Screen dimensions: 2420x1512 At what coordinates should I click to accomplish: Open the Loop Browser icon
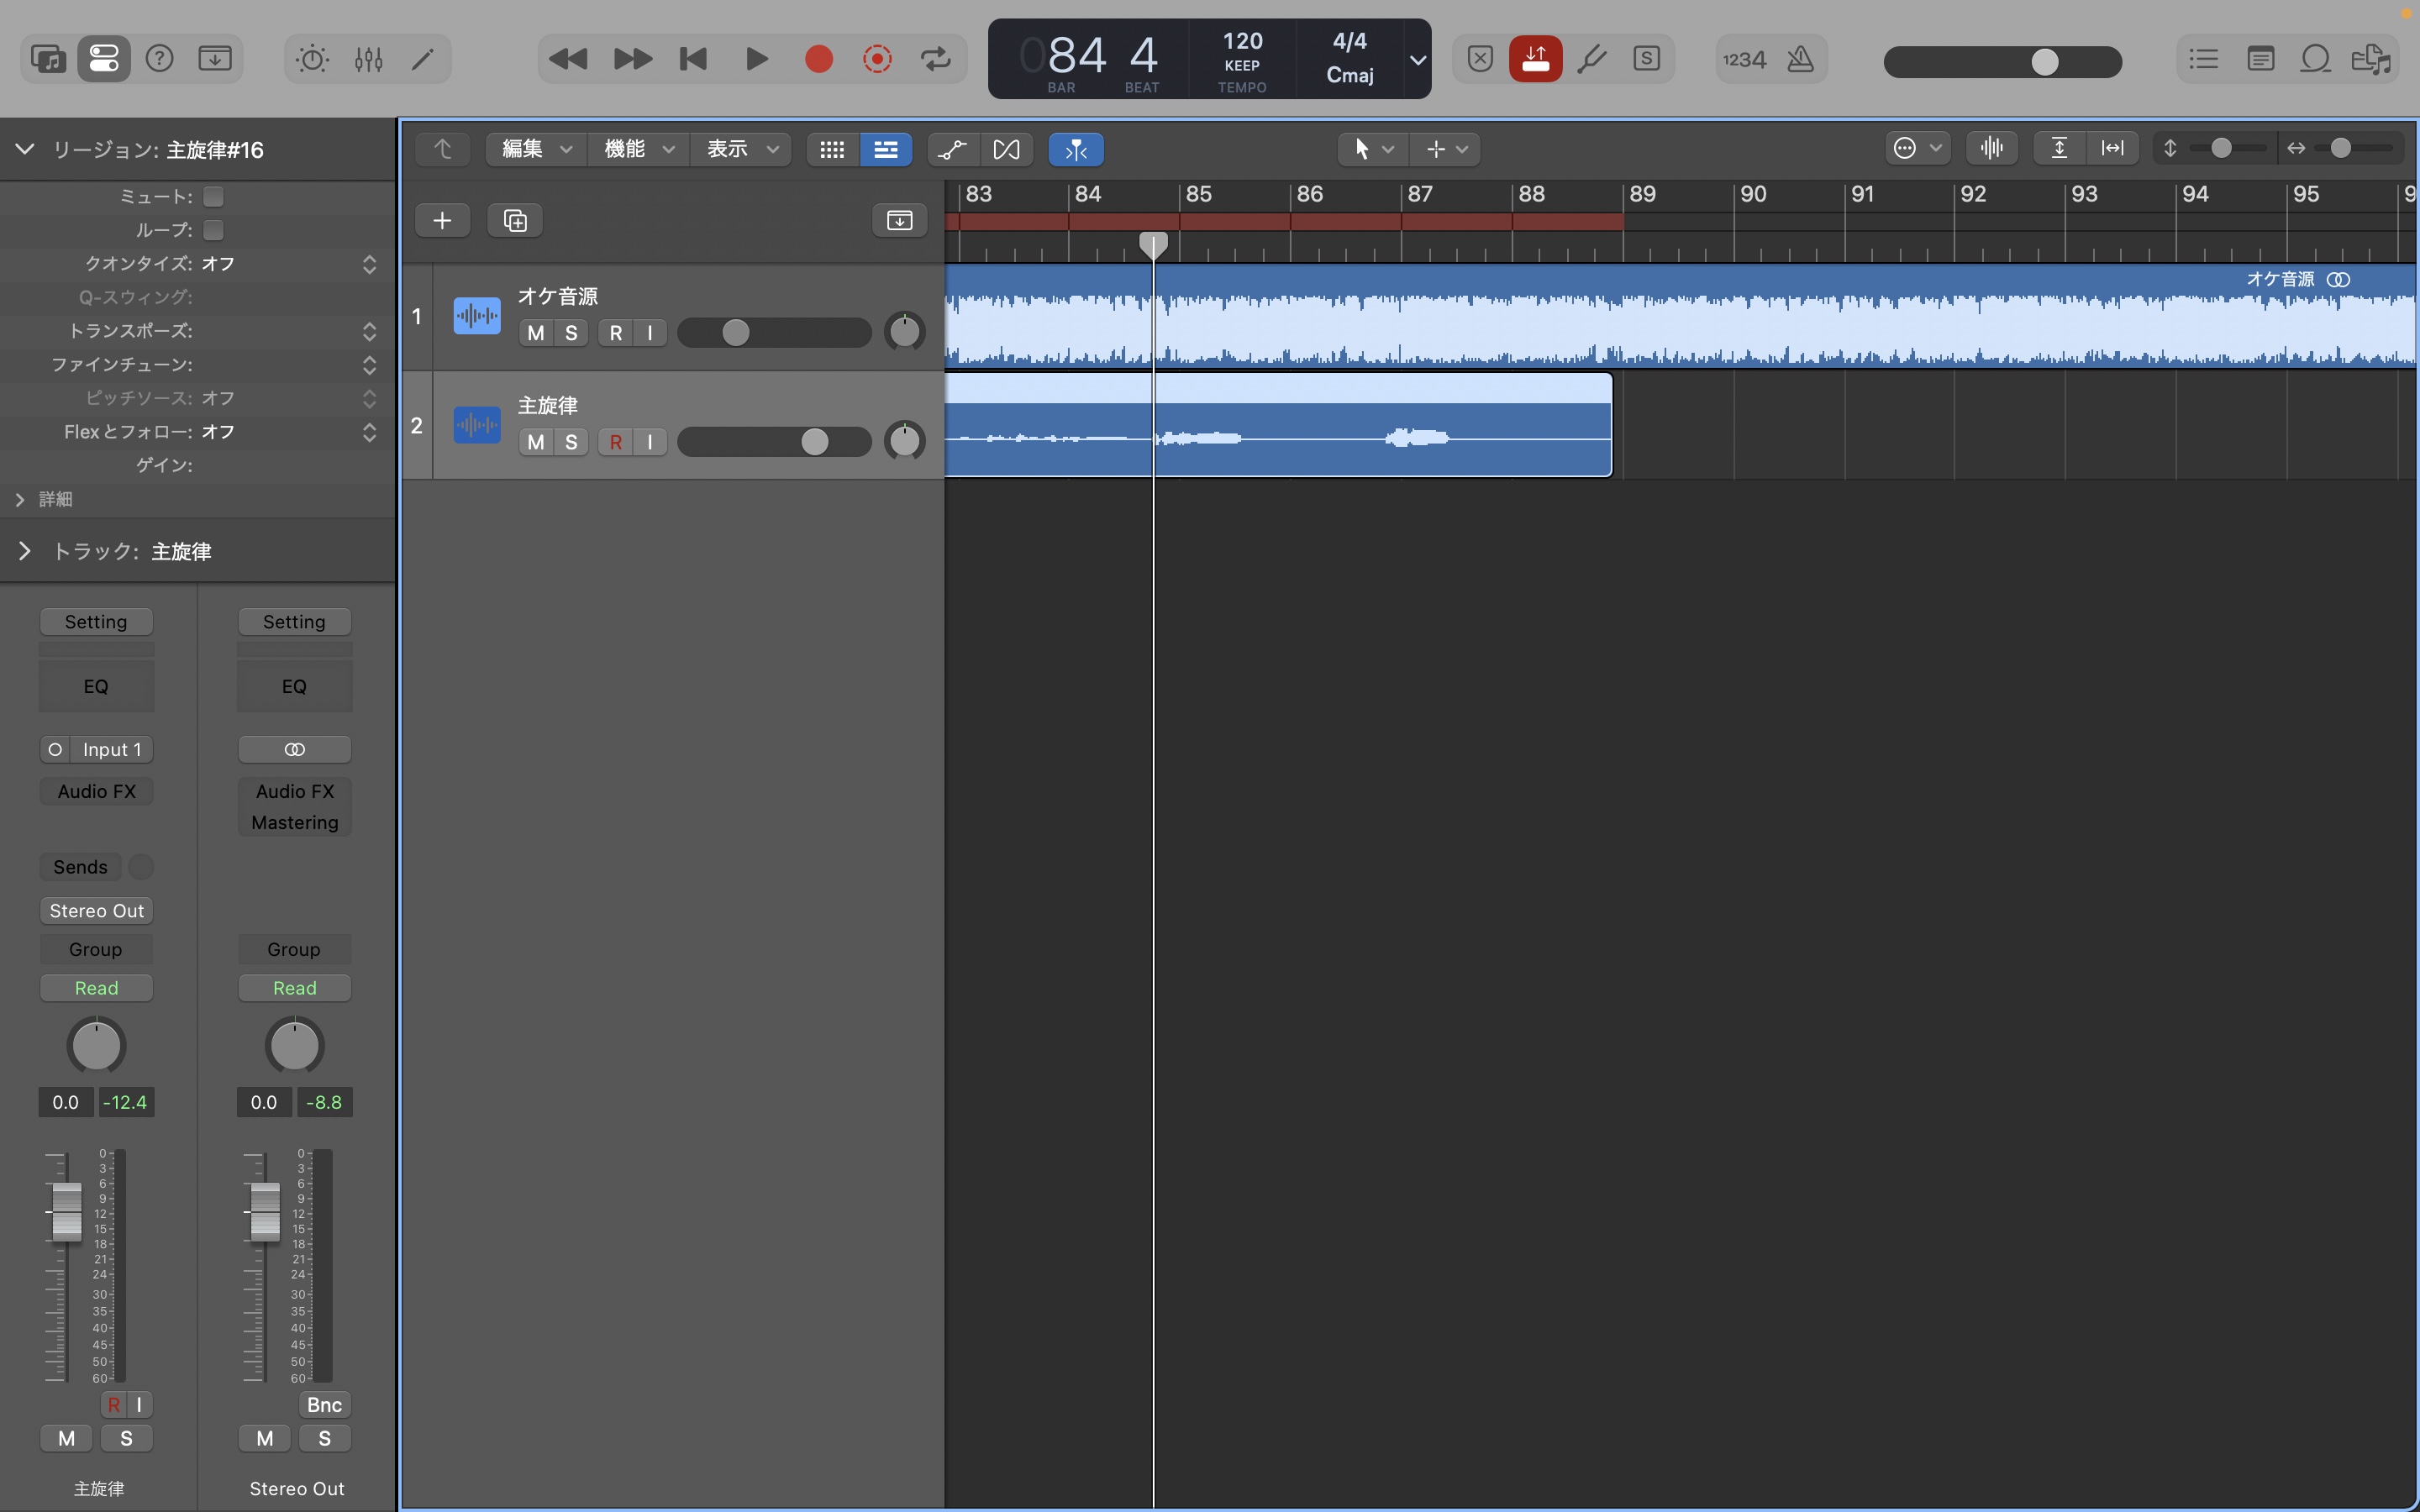[2316, 59]
